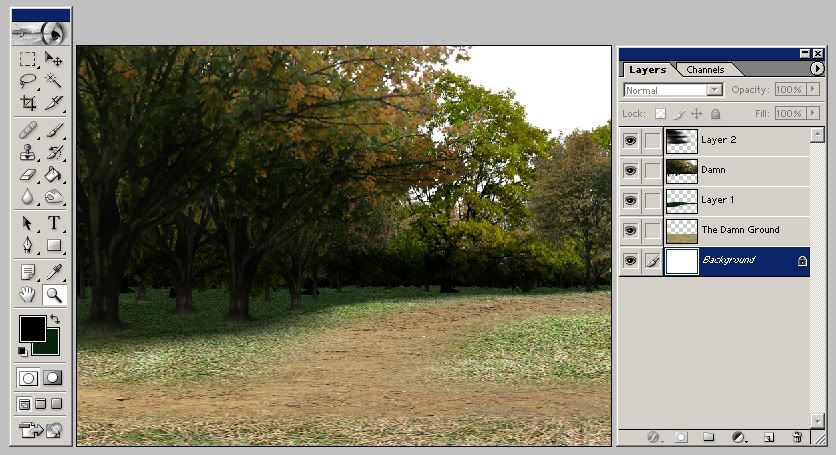Toggle link box for Layer 1

click(x=652, y=201)
